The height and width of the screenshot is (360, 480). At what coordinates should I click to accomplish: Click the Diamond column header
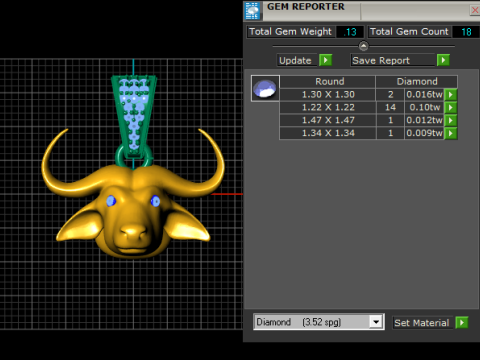click(x=417, y=82)
